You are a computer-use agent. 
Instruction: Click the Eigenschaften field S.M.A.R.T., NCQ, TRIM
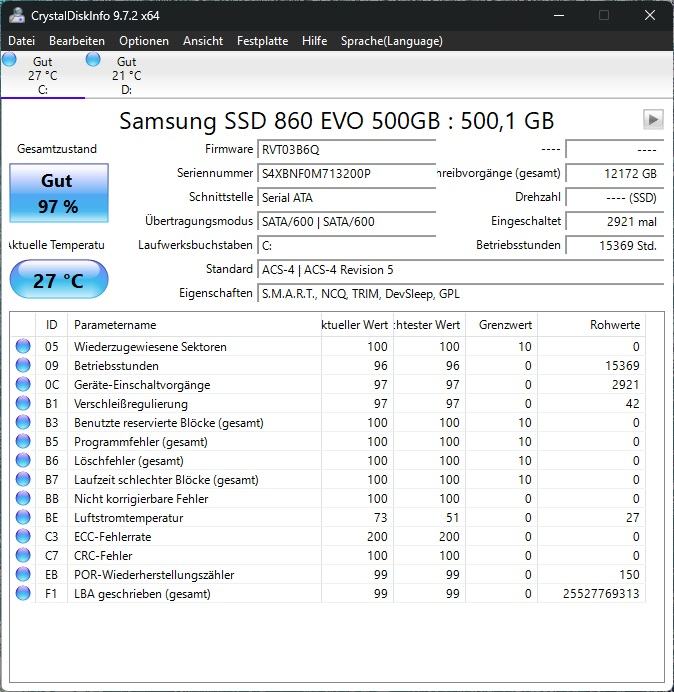tap(460, 293)
